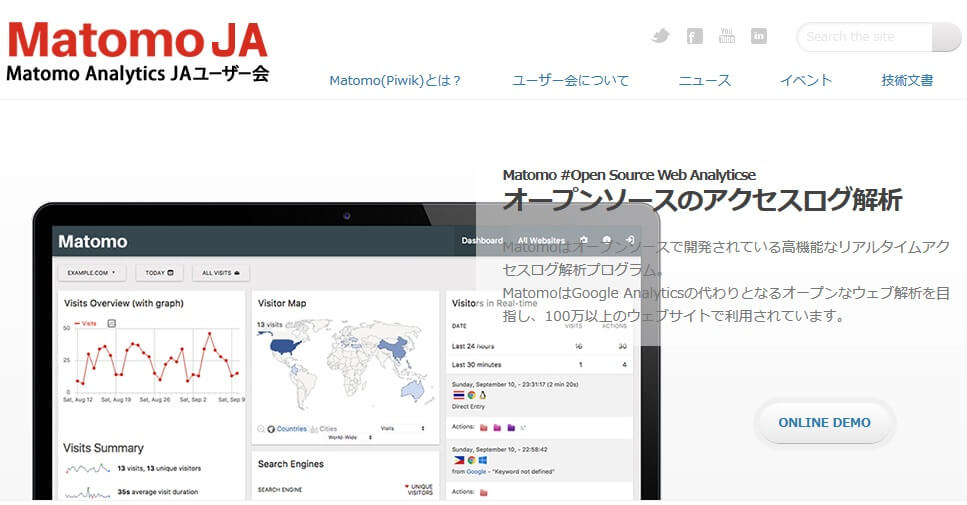The width and height of the screenshot is (967, 505).
Task: Click the dashboard screenshot laptop image
Action: pyautogui.click(x=346, y=351)
